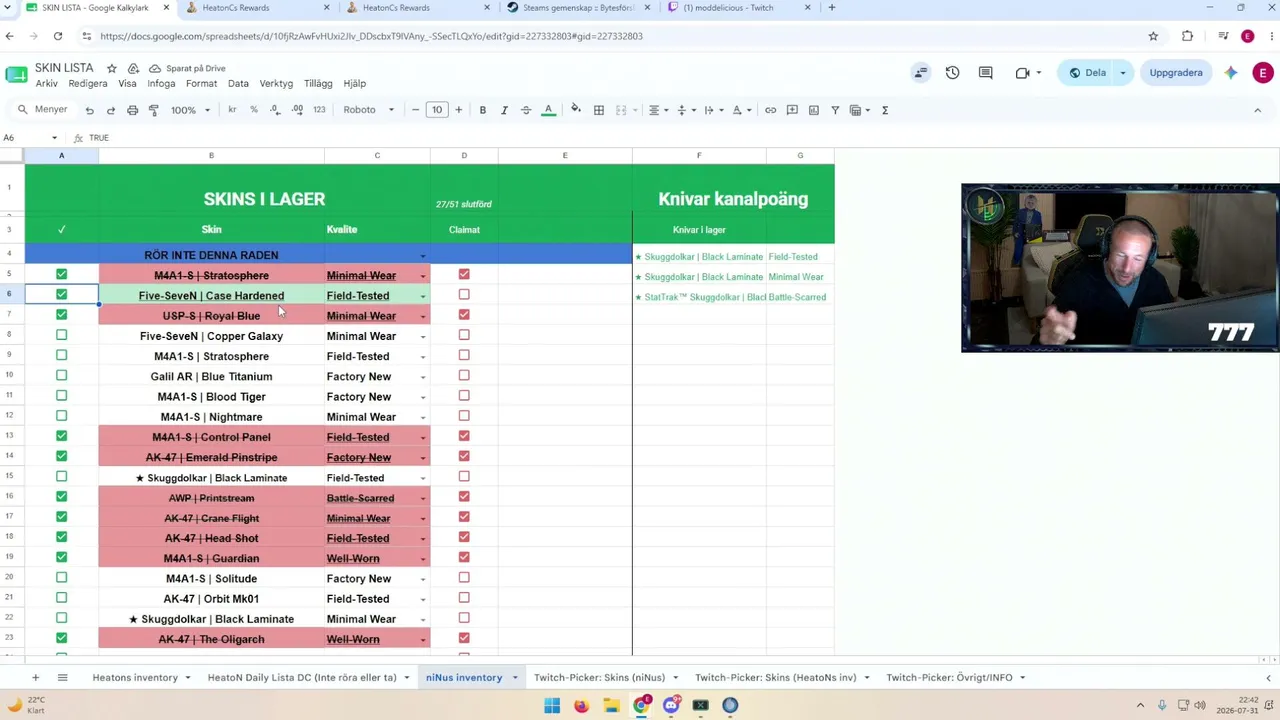This screenshot has width=1280, height=720.
Task: Increase decimal places
Action: 297,110
